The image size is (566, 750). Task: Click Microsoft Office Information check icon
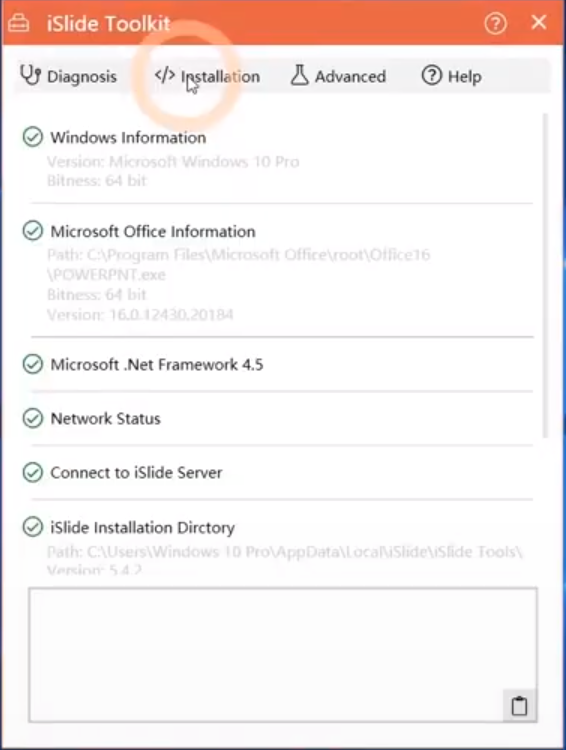(33, 231)
